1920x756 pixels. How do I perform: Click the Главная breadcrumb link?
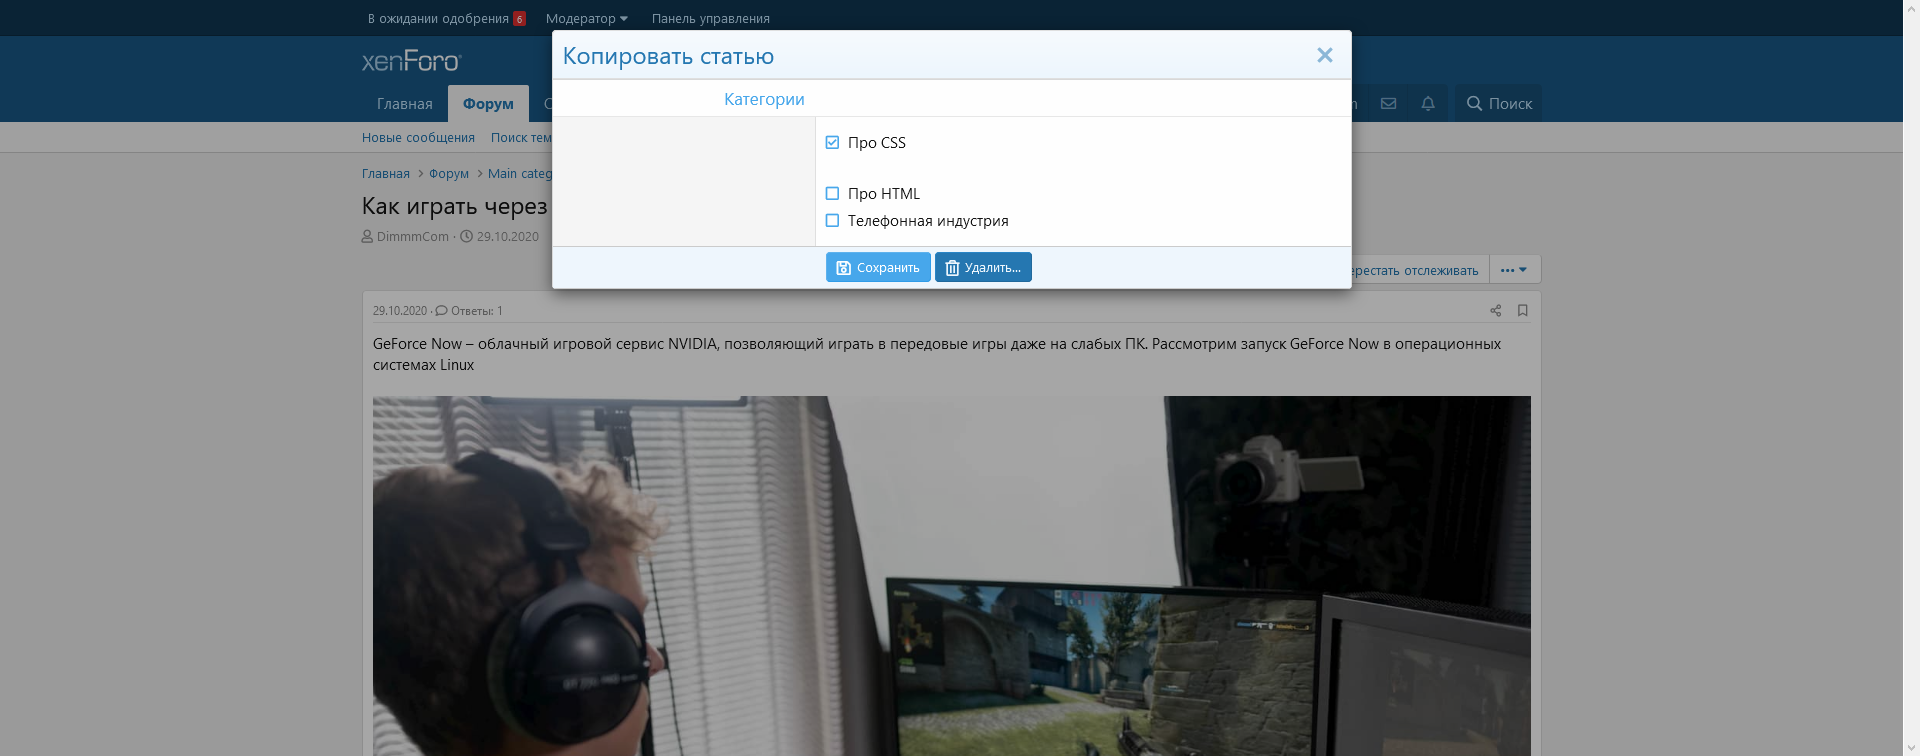386,174
